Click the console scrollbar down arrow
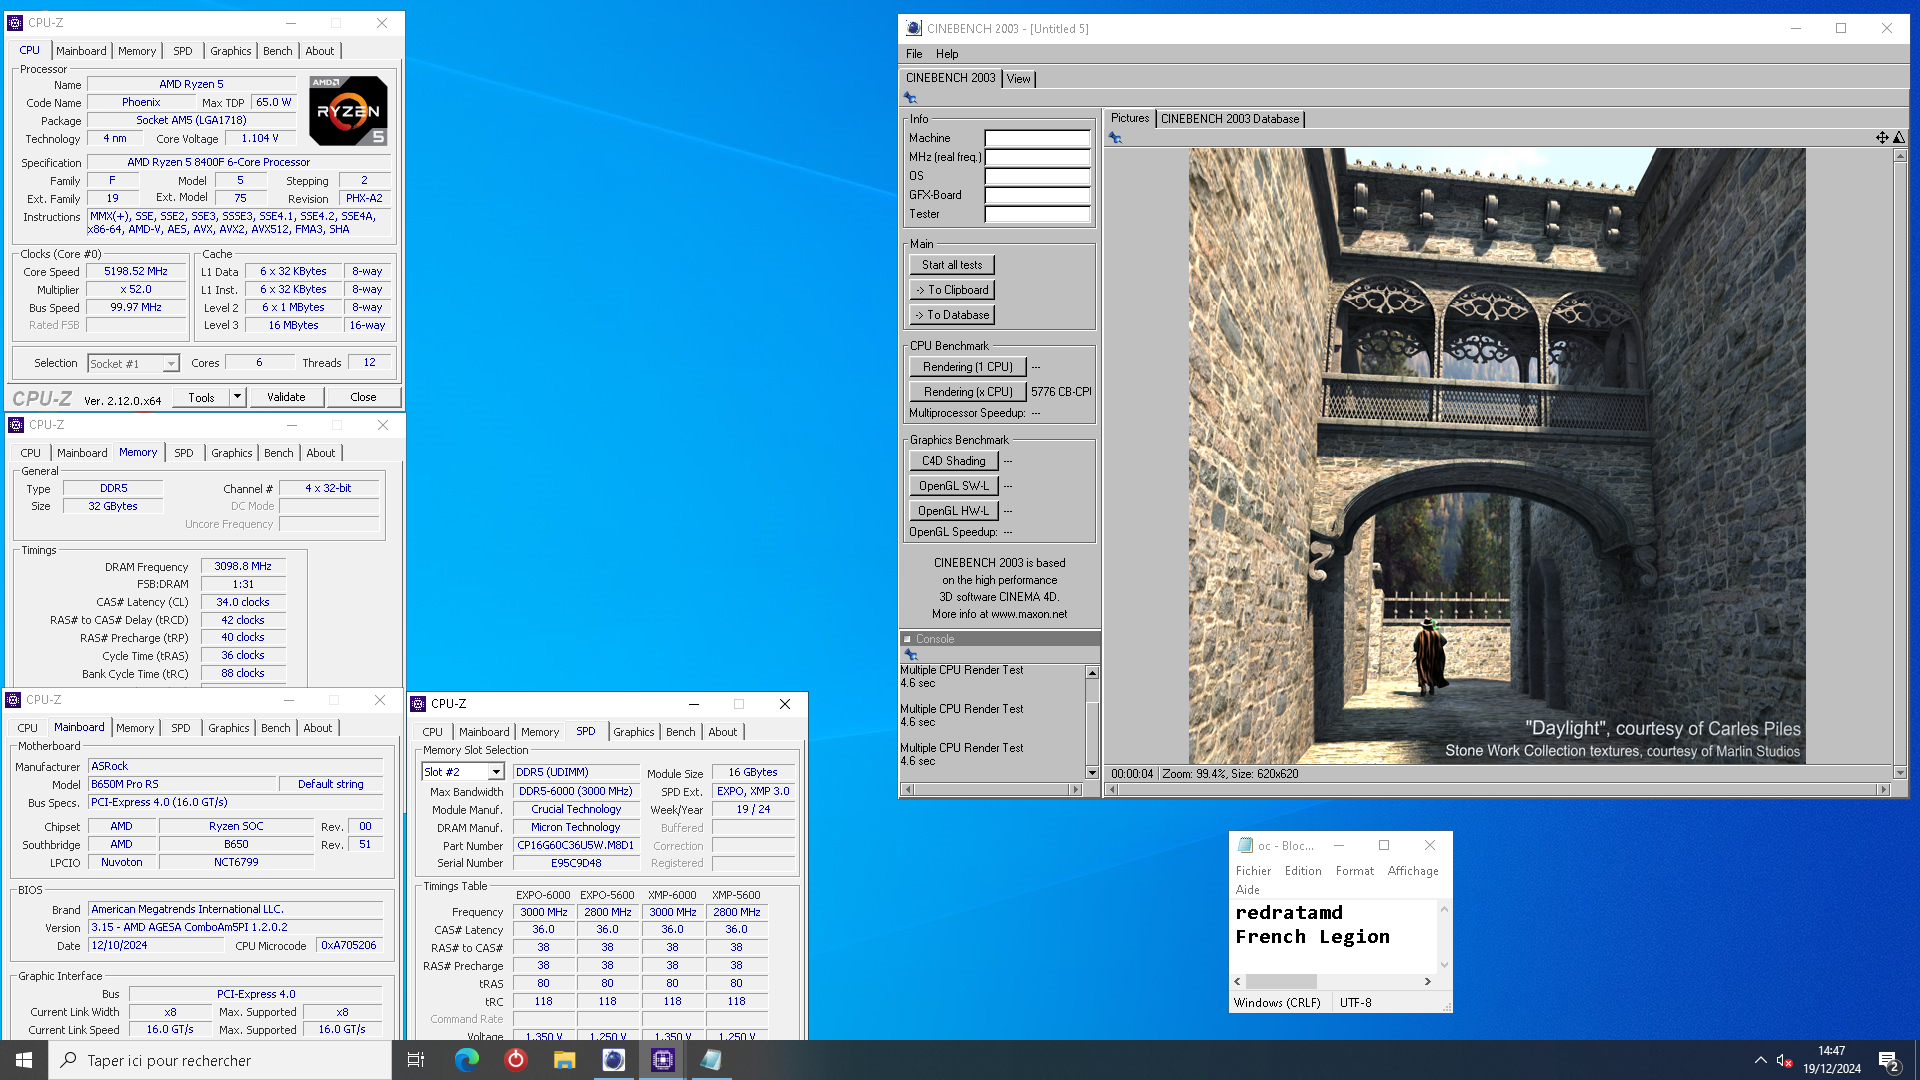 click(x=1092, y=773)
